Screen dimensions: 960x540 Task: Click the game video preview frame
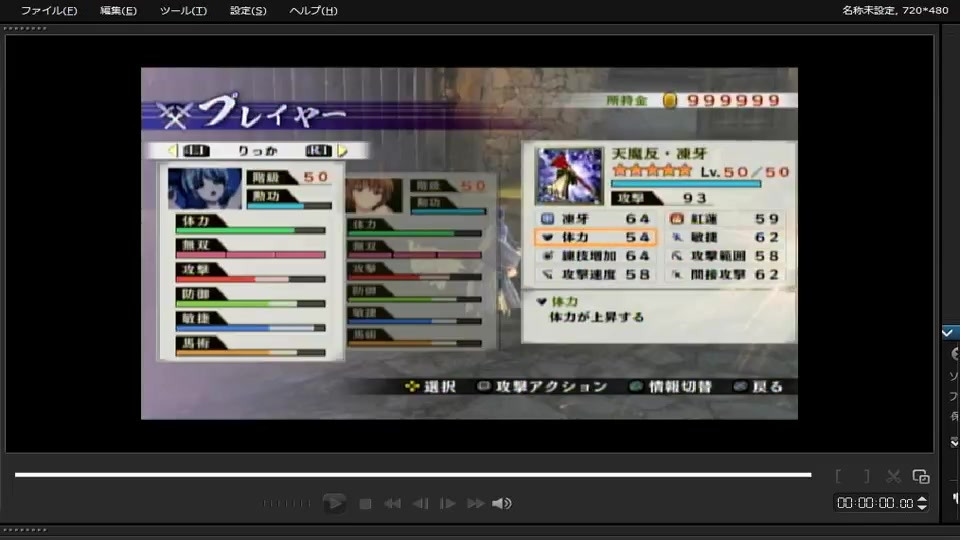[470, 244]
